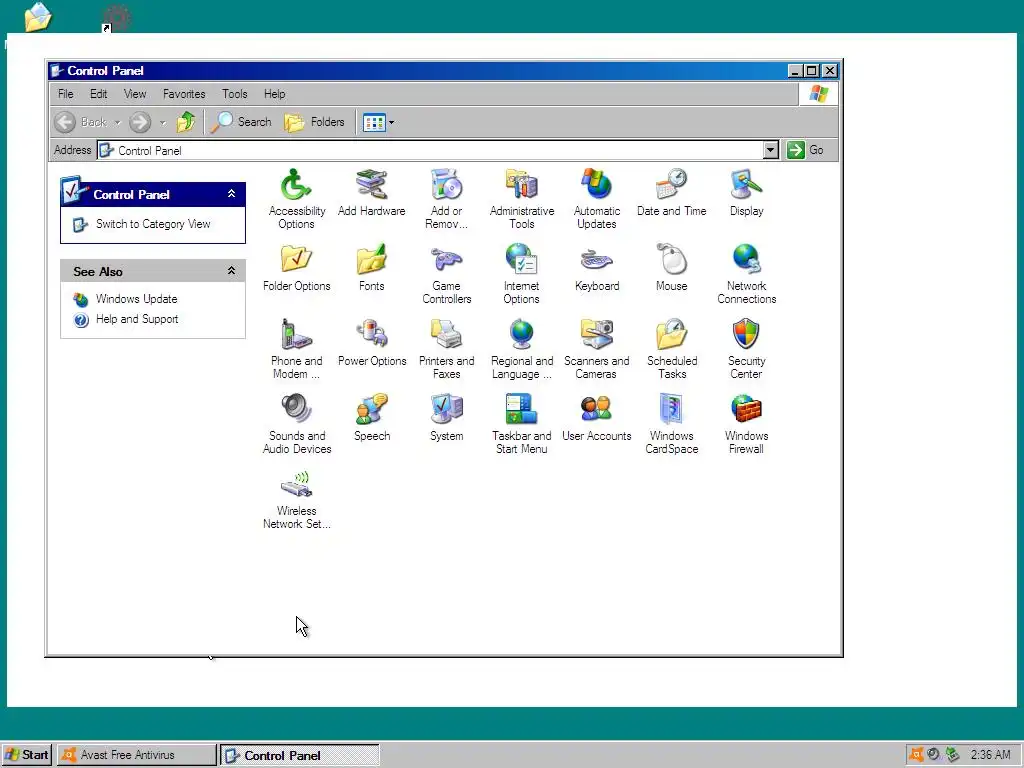The height and width of the screenshot is (768, 1024).
Task: Open Help and Support link
Action: tap(137, 319)
